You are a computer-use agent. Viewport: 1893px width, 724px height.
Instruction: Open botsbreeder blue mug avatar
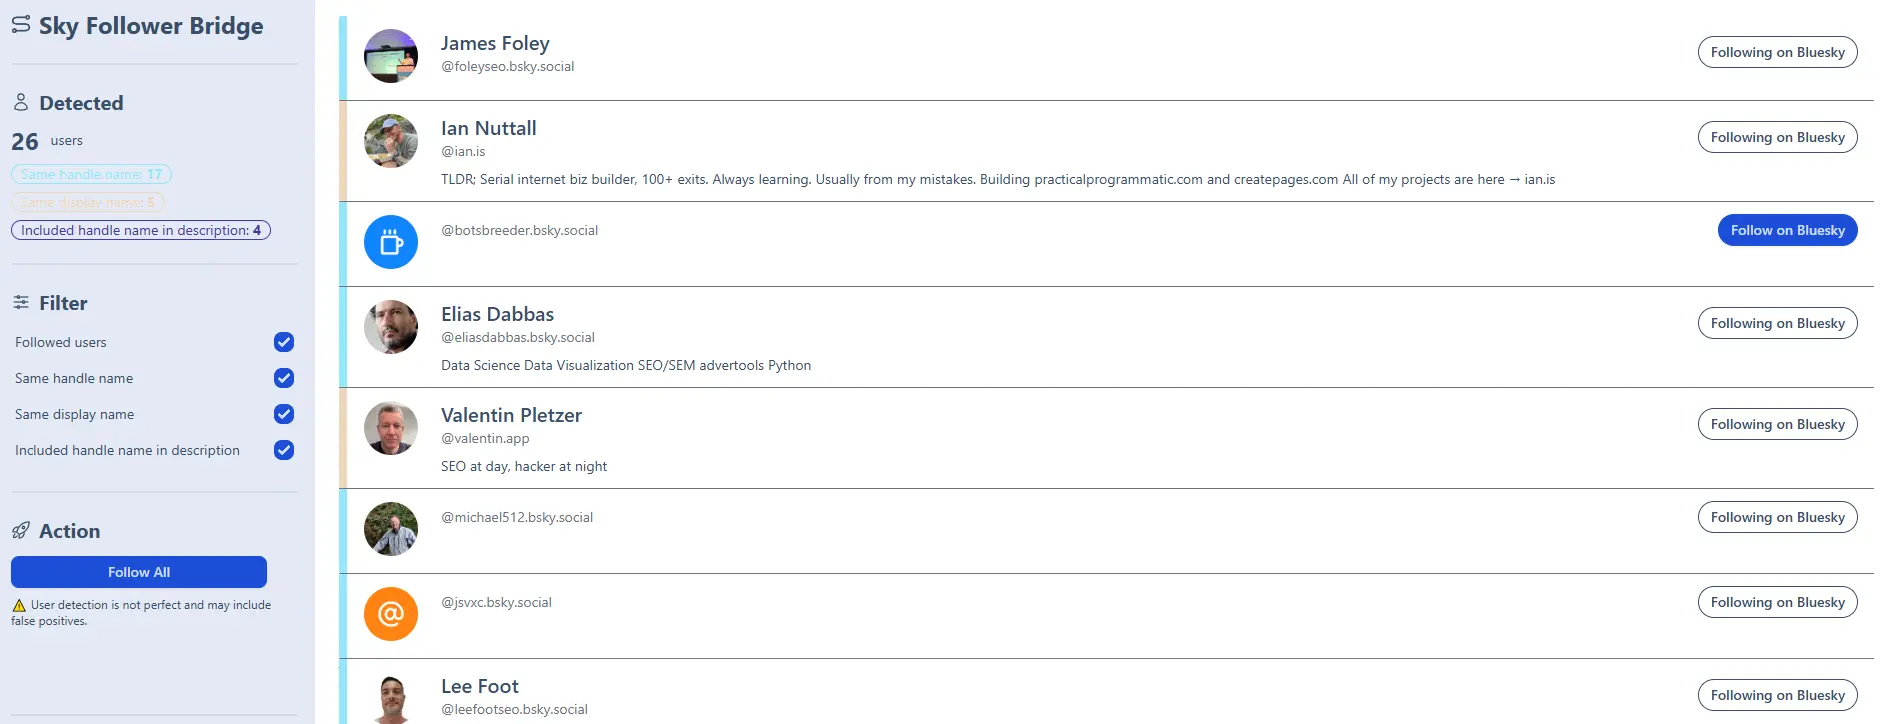(x=391, y=242)
